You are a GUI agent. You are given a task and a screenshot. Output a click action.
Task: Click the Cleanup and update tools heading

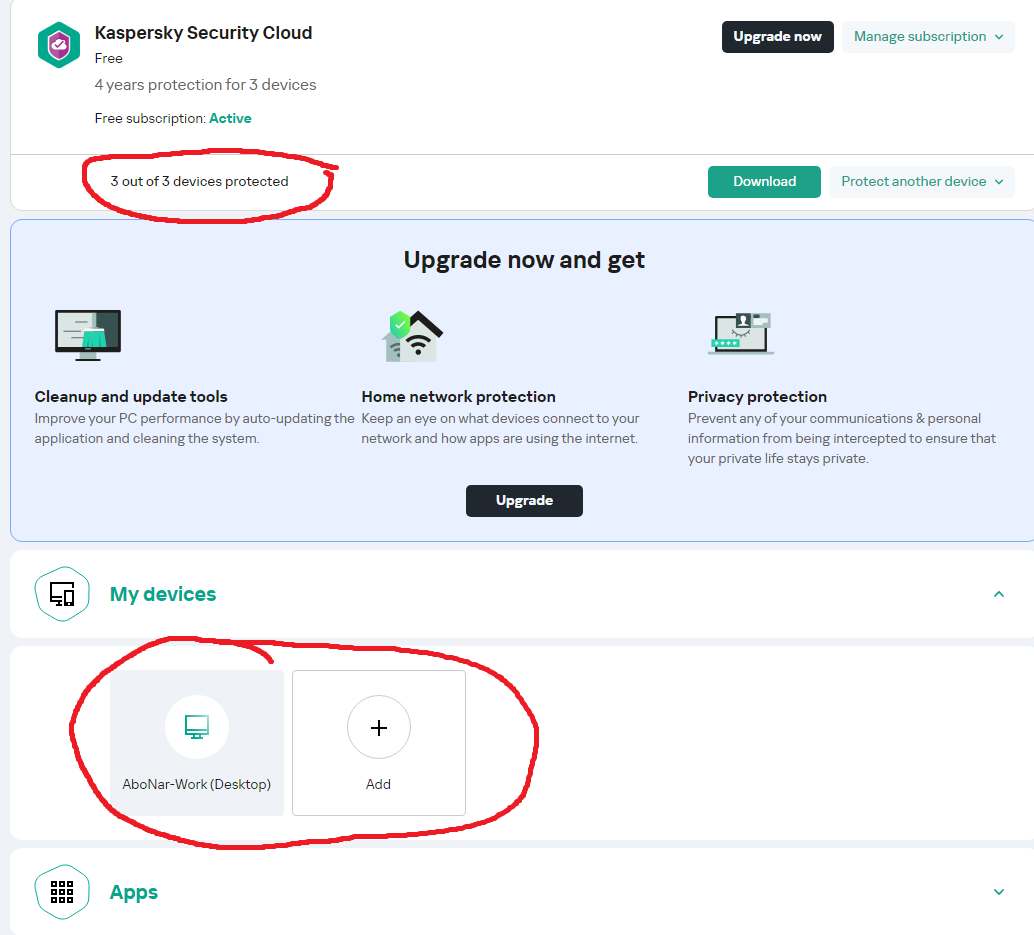click(131, 397)
